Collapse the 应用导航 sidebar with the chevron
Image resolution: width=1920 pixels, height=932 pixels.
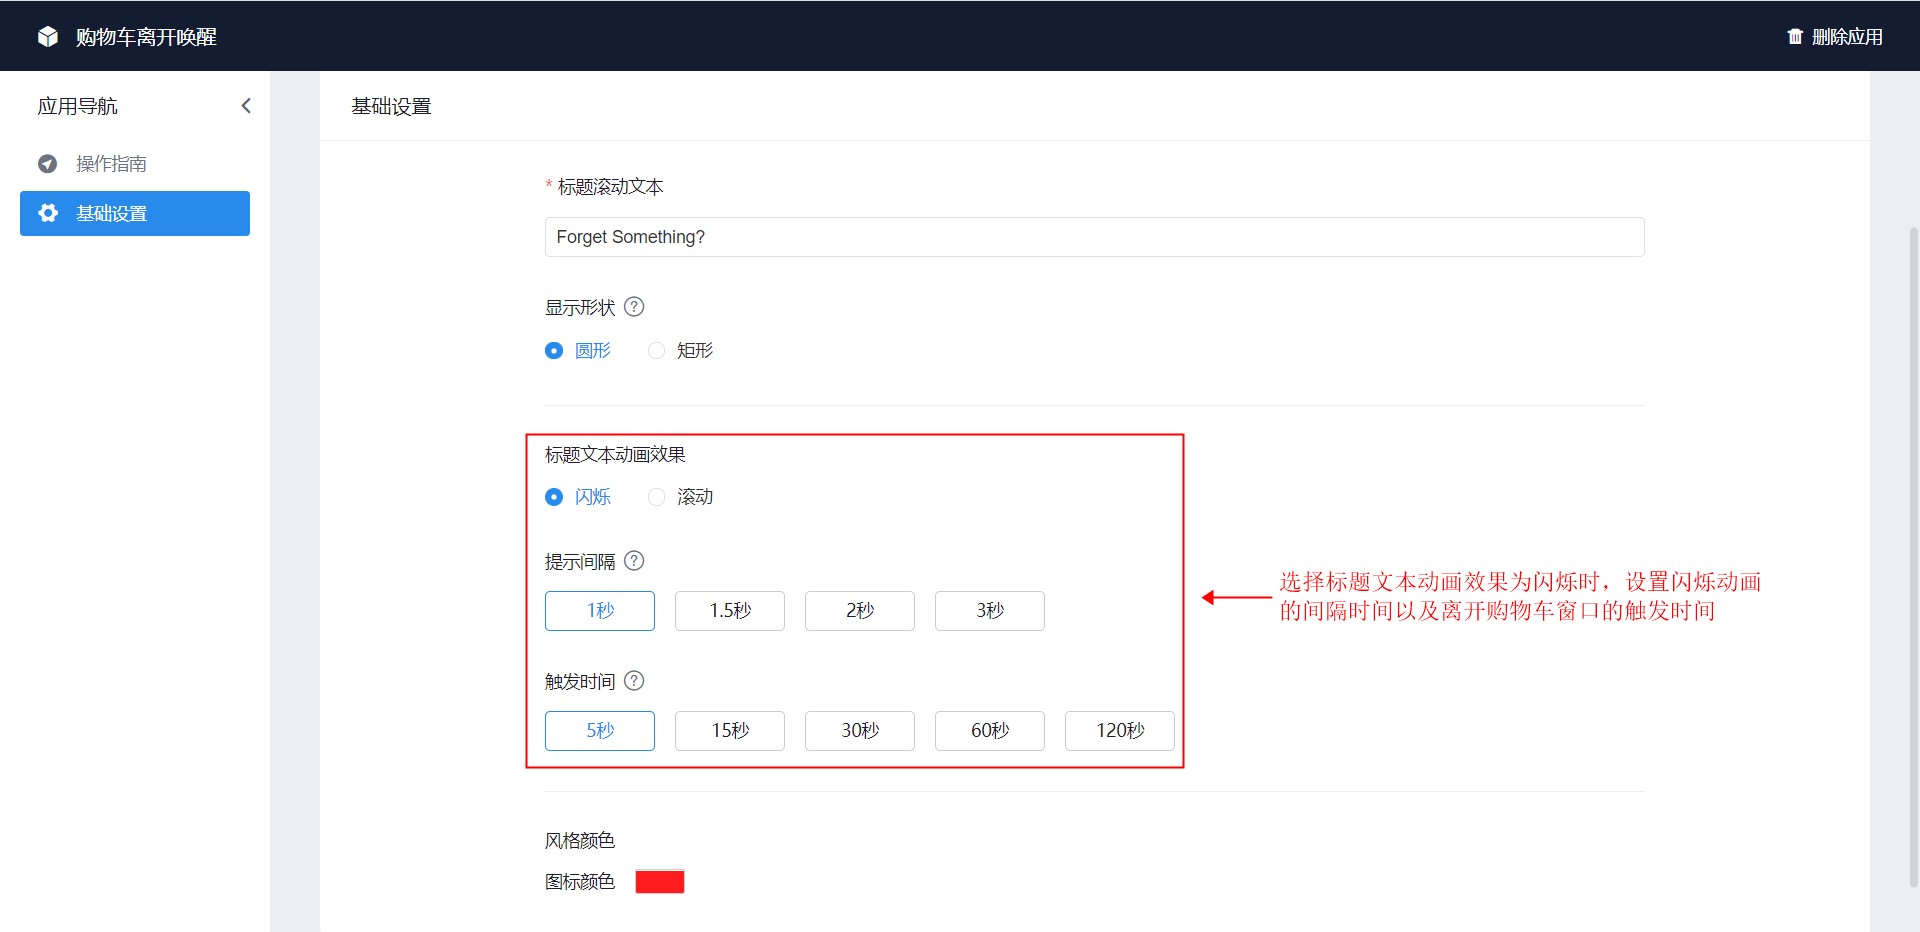(246, 106)
